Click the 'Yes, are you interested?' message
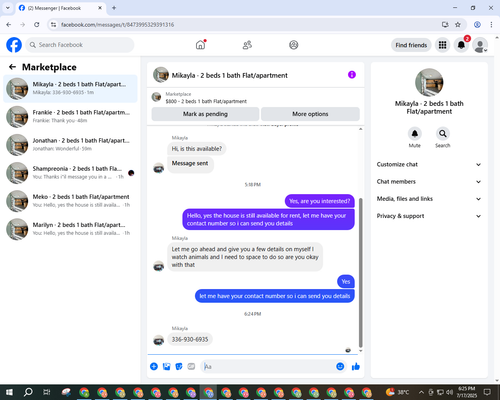This screenshot has width=500, height=400. tap(320, 201)
